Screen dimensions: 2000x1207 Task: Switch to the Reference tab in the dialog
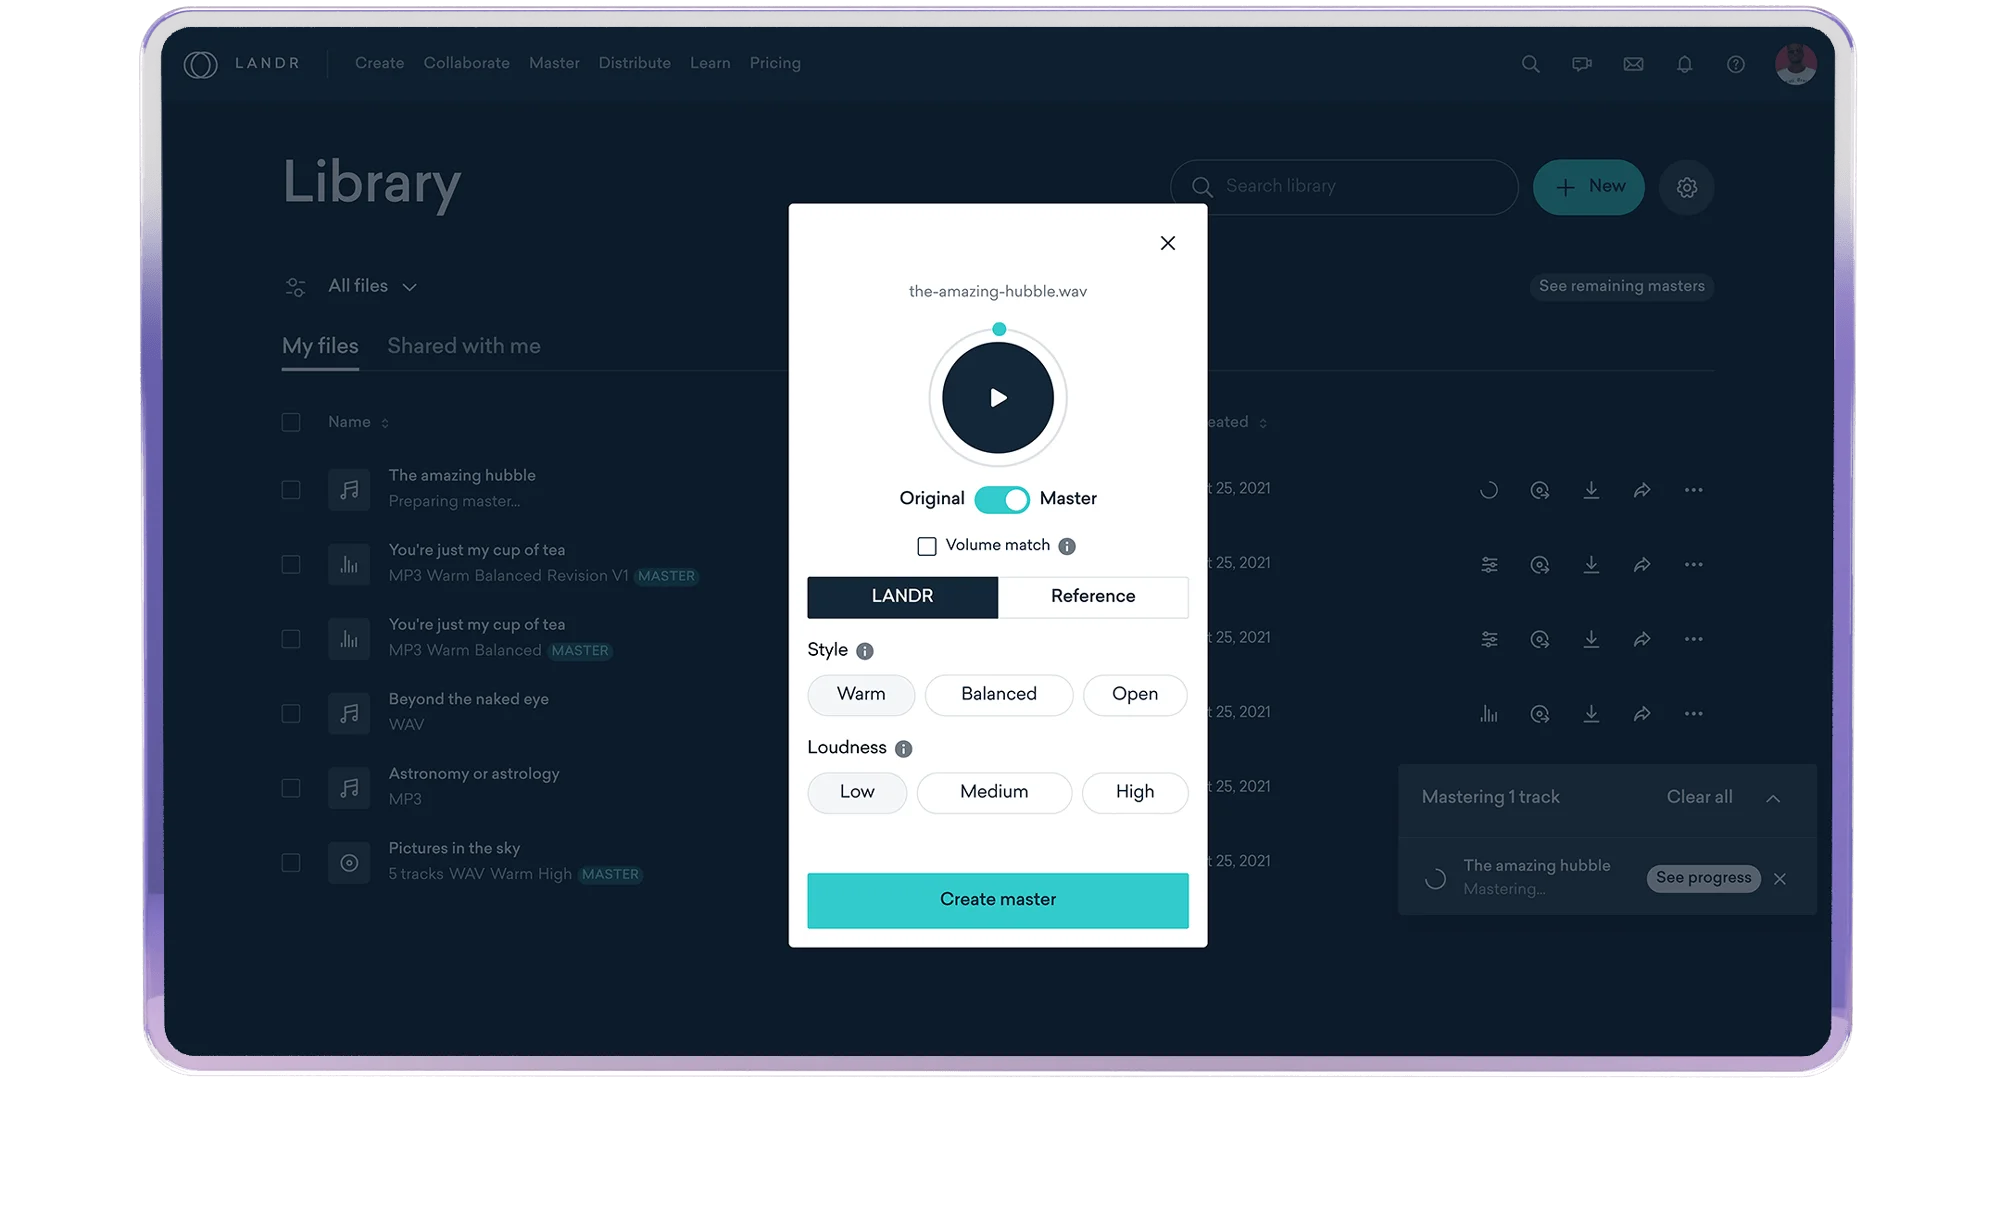coord(1093,597)
